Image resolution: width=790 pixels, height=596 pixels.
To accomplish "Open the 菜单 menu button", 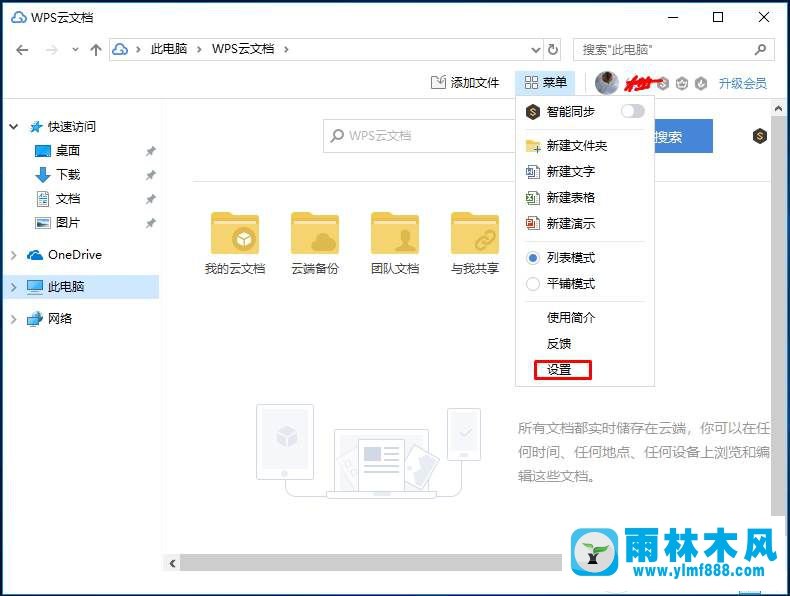I will (x=545, y=82).
